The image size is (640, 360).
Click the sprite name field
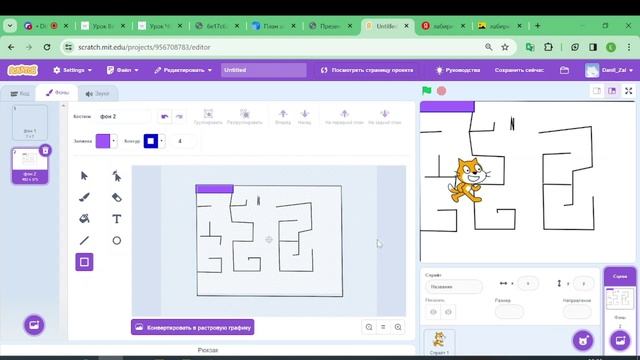click(454, 287)
